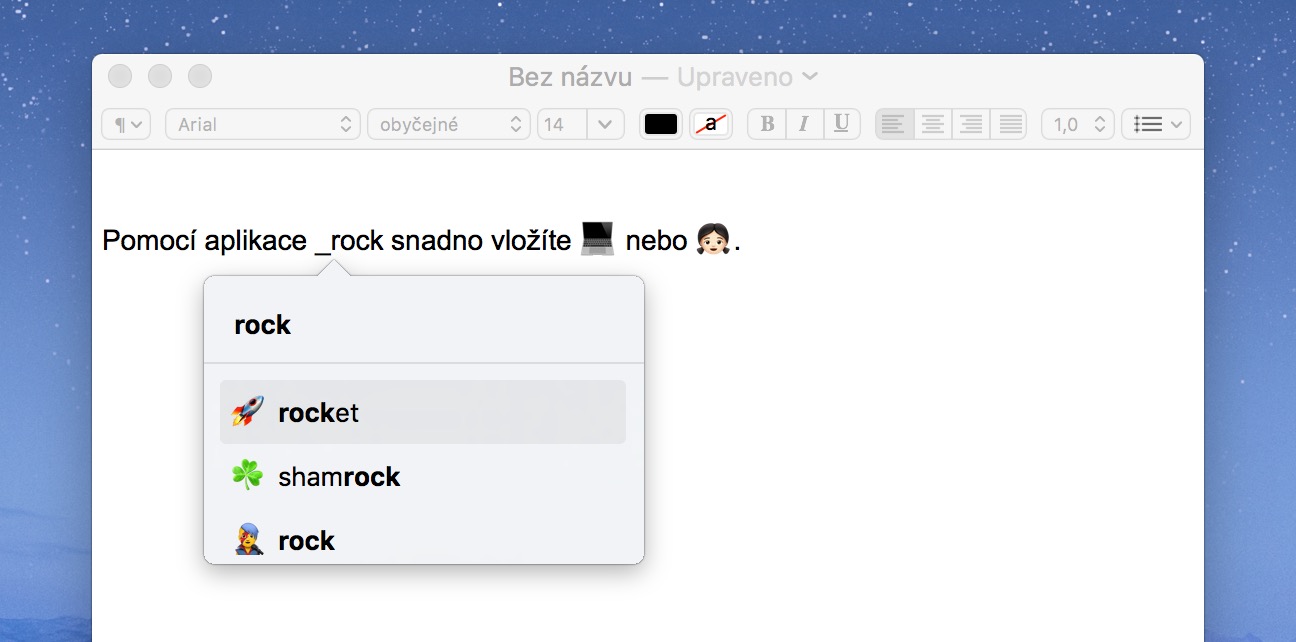1296x642 pixels.
Task: Open the obyčejné typeface style dropdown
Action: click(x=448, y=124)
